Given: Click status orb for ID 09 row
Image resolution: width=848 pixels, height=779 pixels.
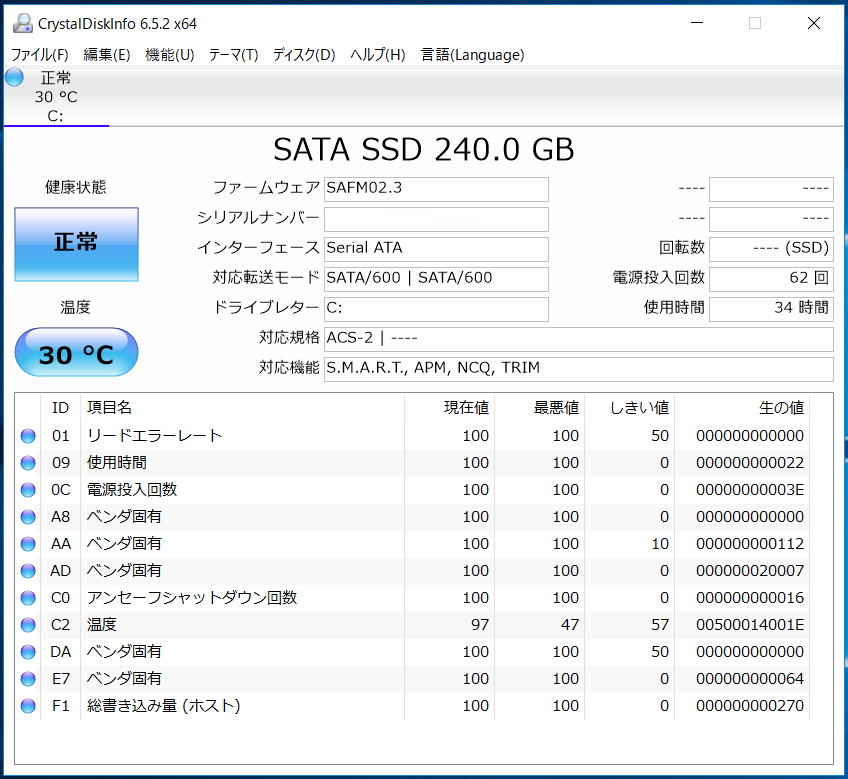Looking at the screenshot, I should click(x=28, y=463).
